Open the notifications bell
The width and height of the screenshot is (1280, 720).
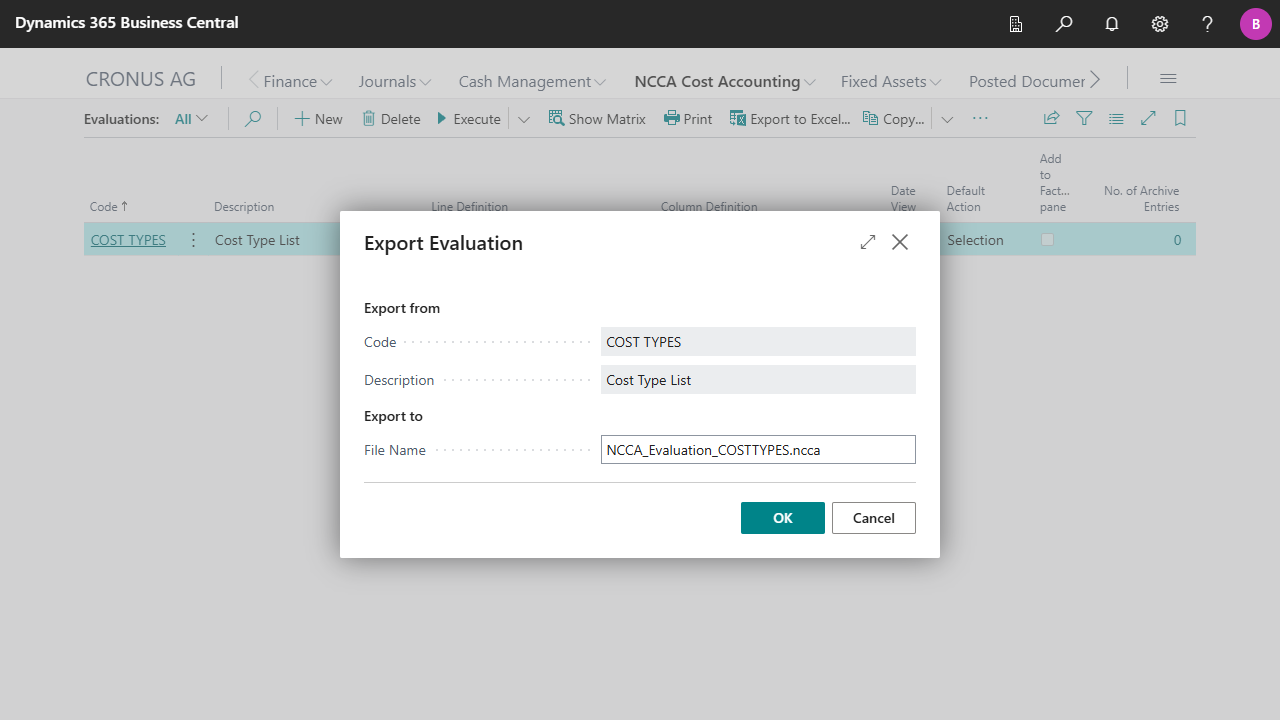(1112, 24)
